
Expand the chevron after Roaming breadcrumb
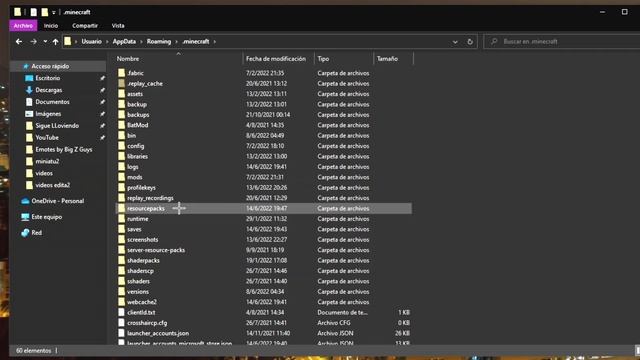177,42
